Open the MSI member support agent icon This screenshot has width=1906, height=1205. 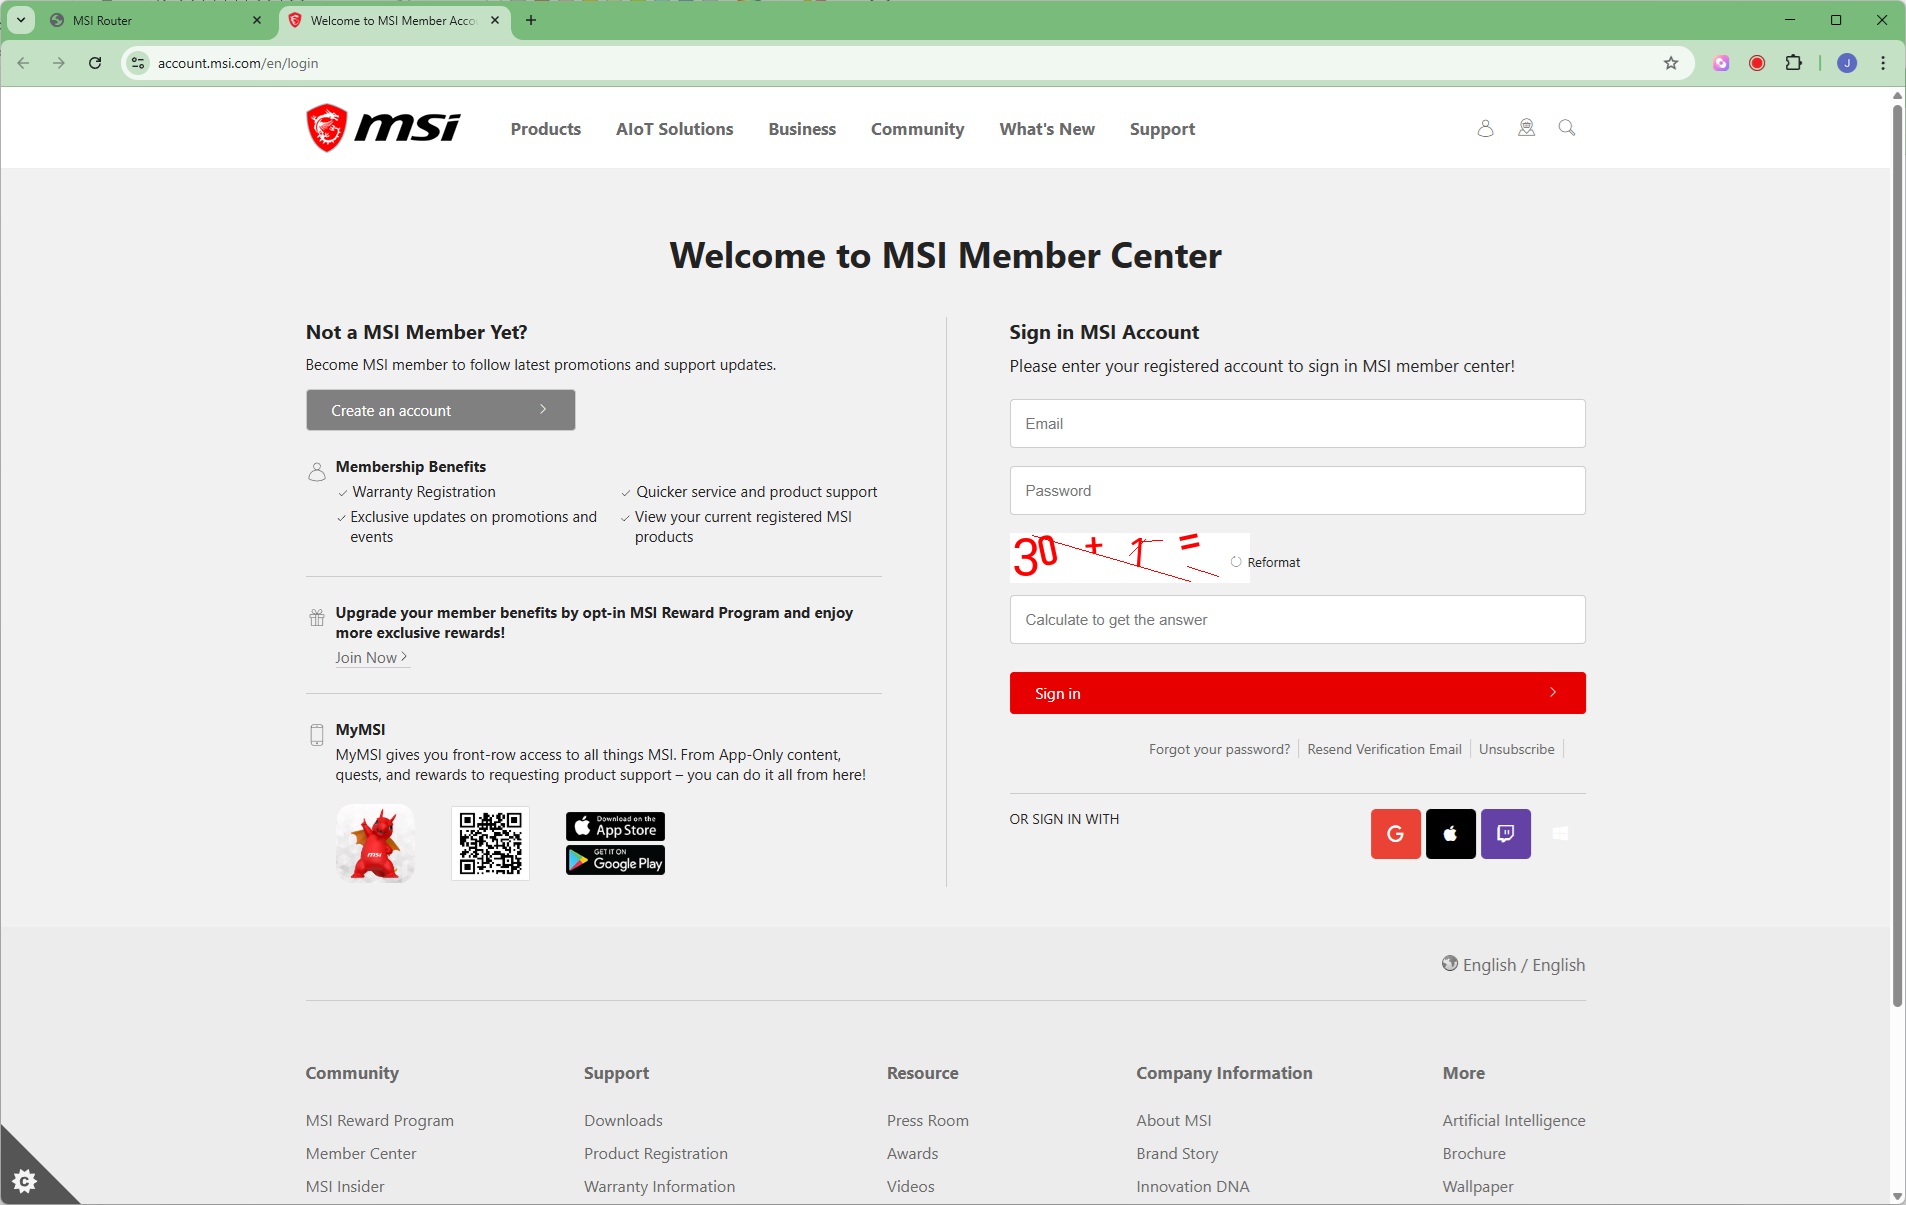pos(1526,128)
